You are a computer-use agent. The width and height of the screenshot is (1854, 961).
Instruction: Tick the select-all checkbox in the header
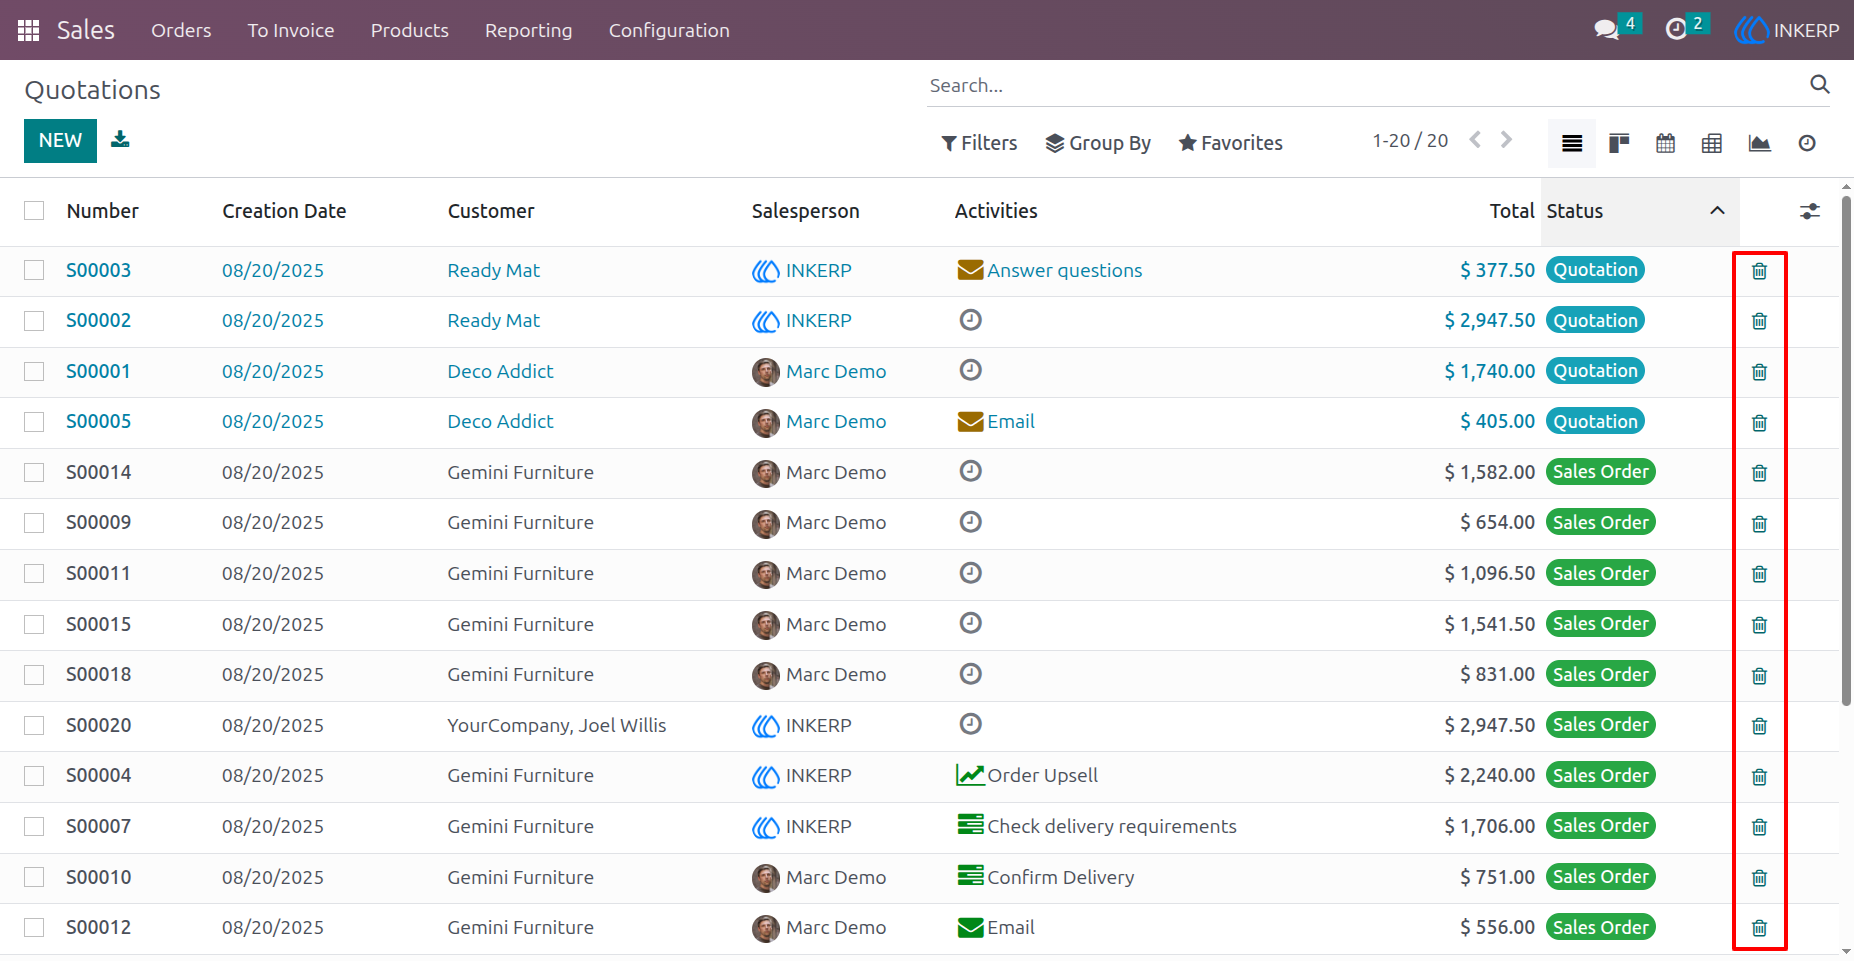click(34, 211)
